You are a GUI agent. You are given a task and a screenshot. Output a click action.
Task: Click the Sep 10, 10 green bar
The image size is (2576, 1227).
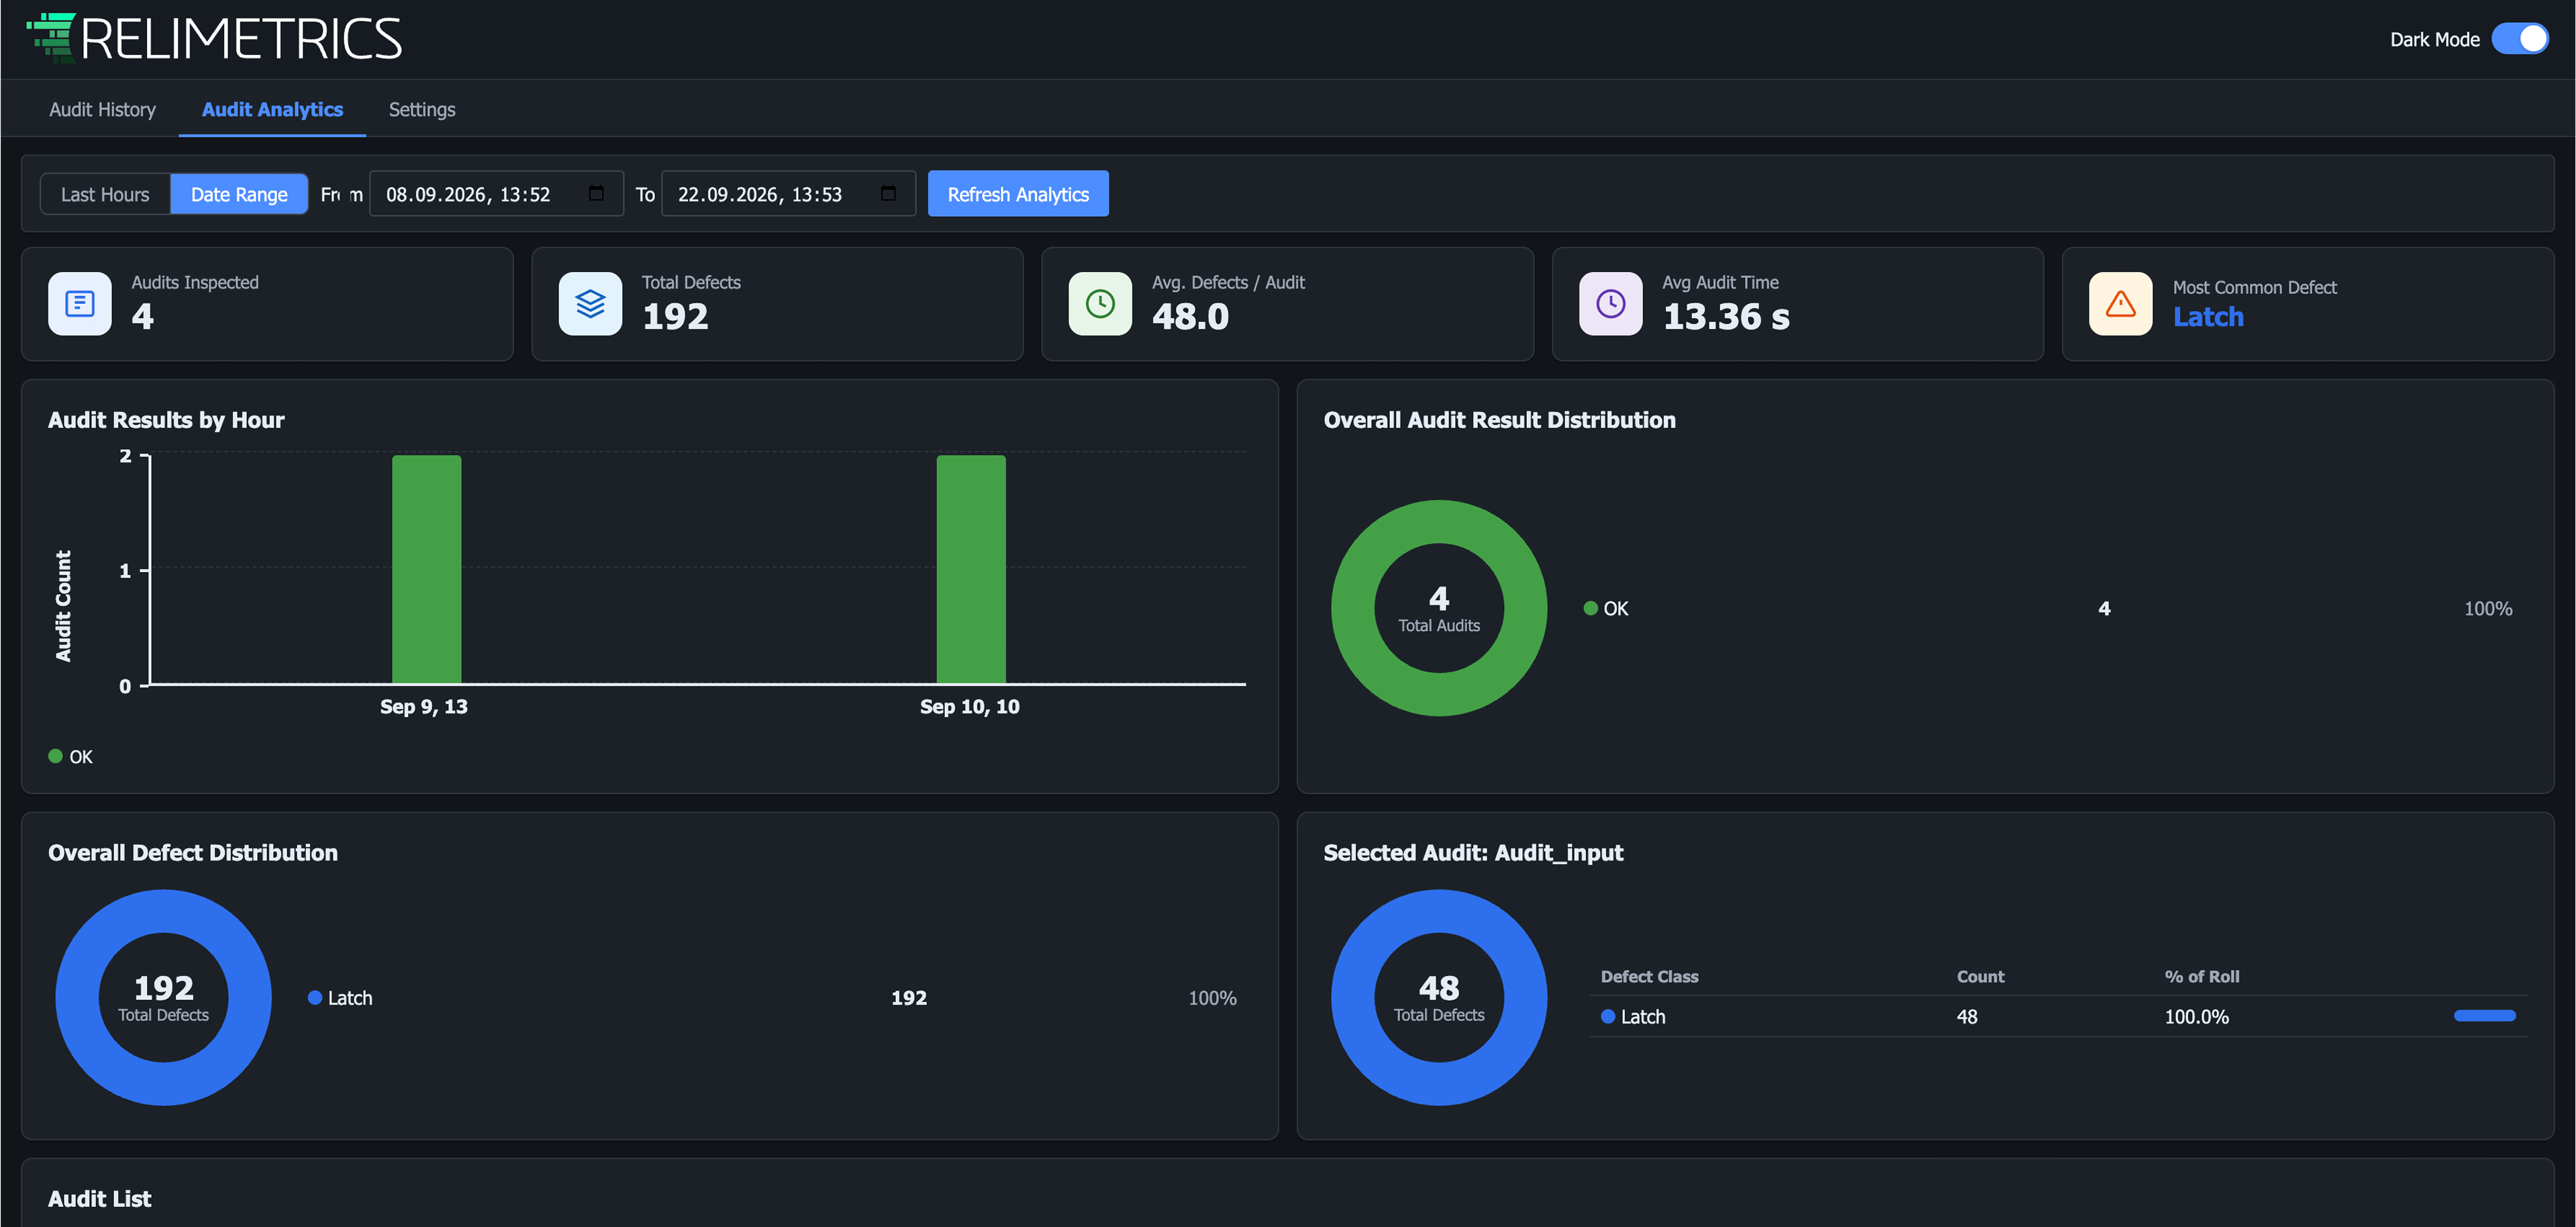pos(971,569)
